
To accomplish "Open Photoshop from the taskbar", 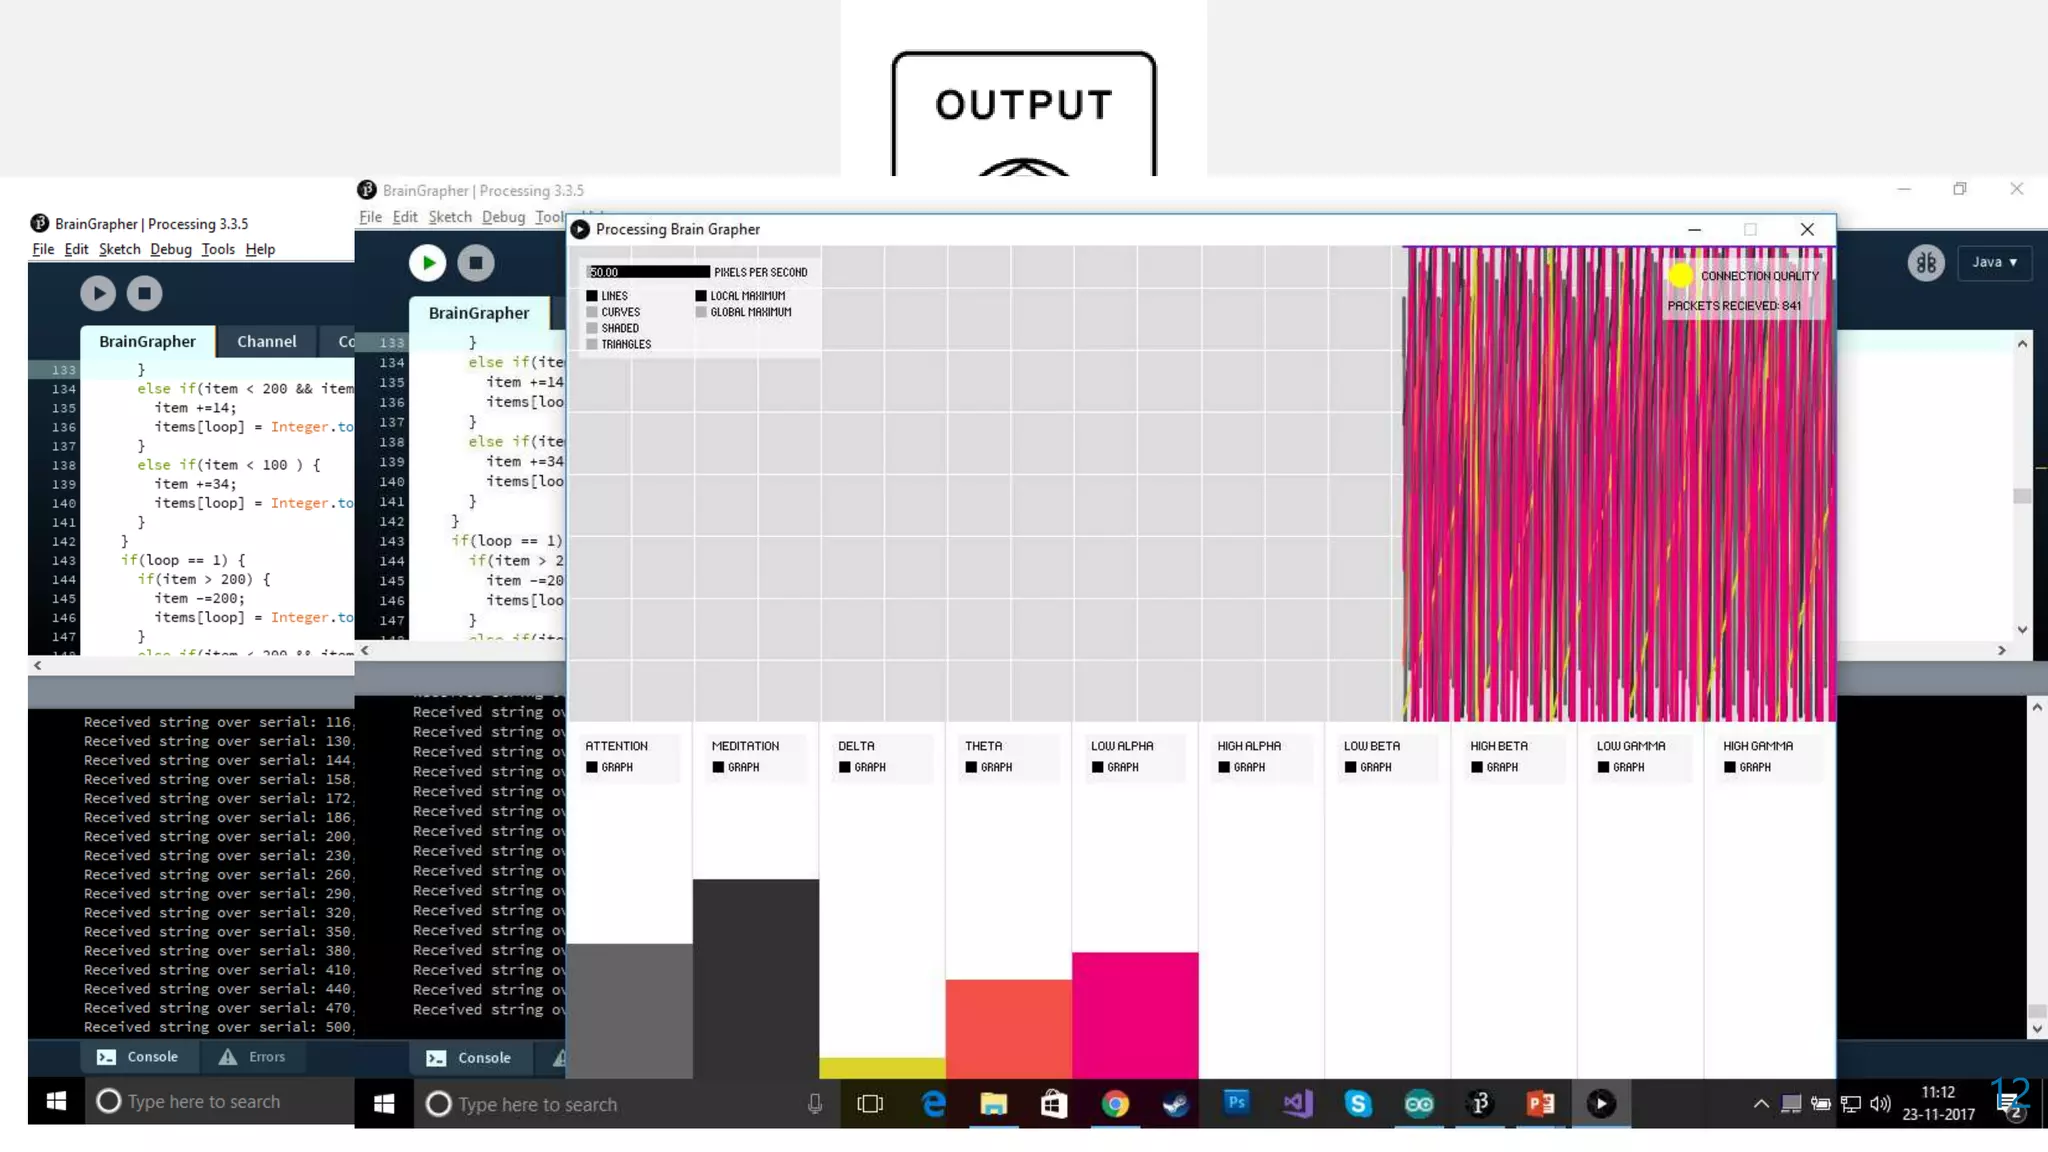I will click(1237, 1103).
